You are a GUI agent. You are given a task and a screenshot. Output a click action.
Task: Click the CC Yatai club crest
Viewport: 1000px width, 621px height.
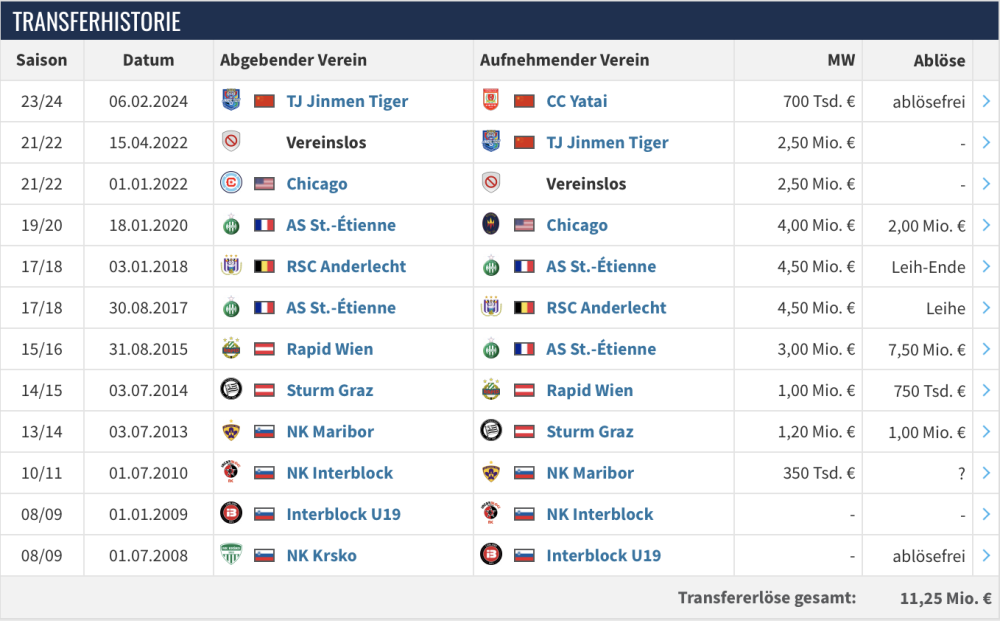491,101
